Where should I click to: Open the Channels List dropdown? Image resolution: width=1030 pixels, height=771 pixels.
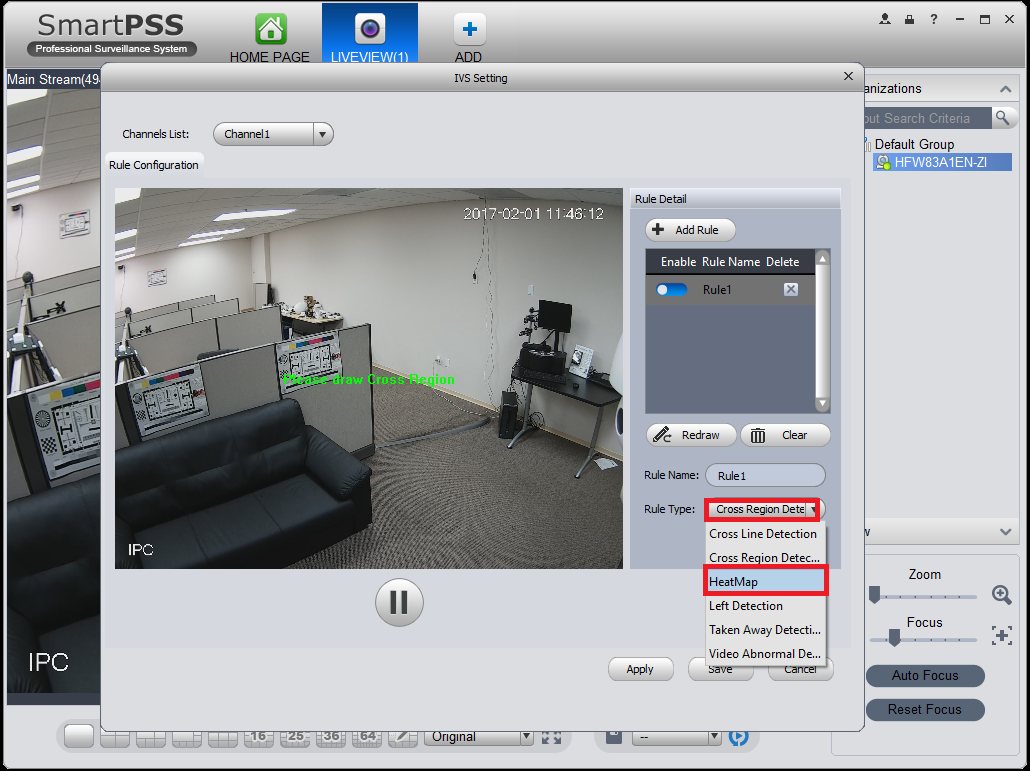coord(273,134)
